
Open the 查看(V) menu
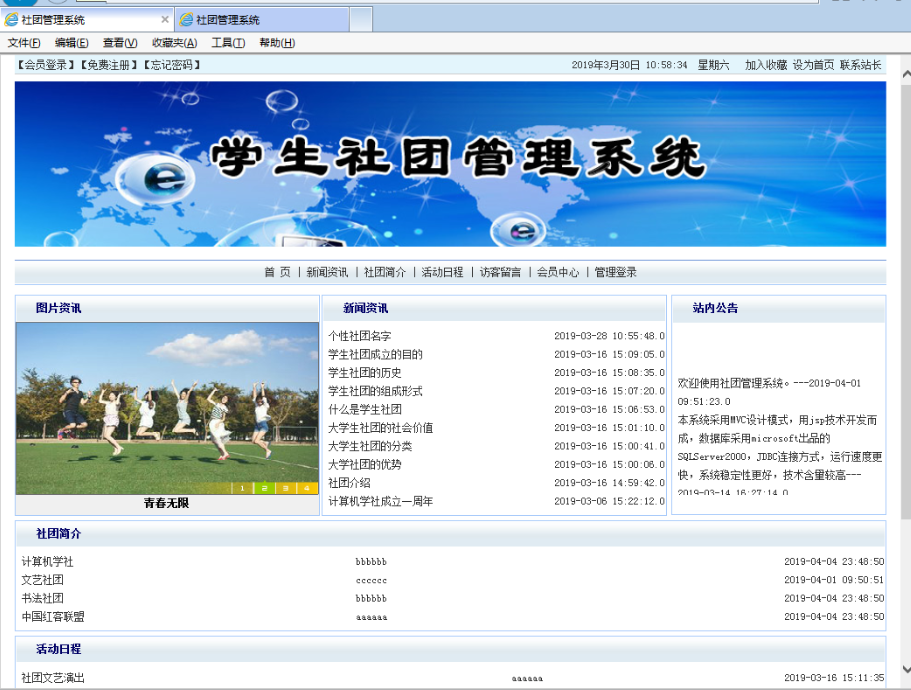(x=120, y=43)
